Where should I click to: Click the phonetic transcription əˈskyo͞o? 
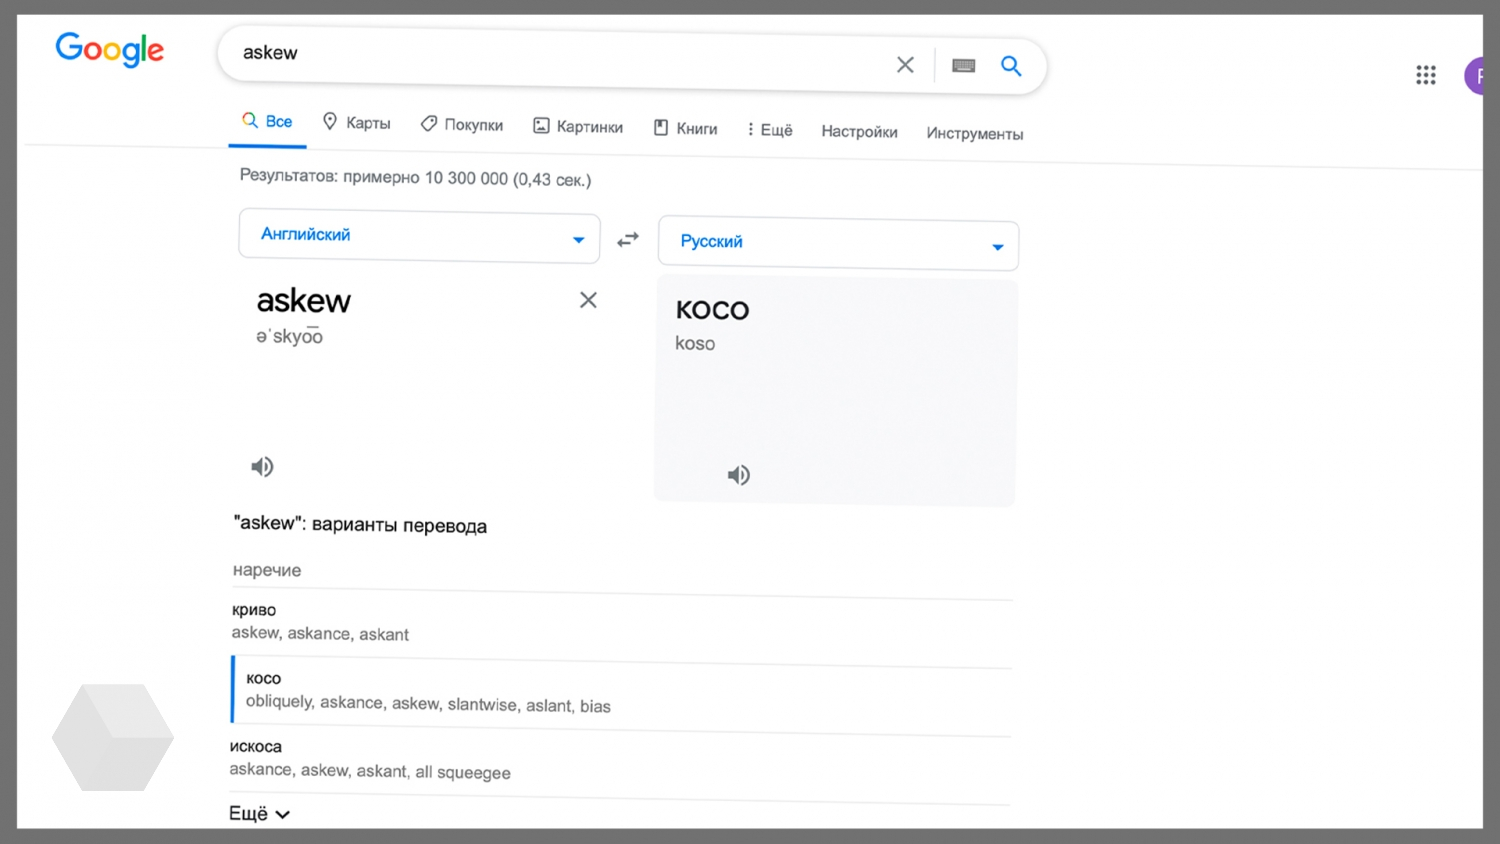pos(290,336)
